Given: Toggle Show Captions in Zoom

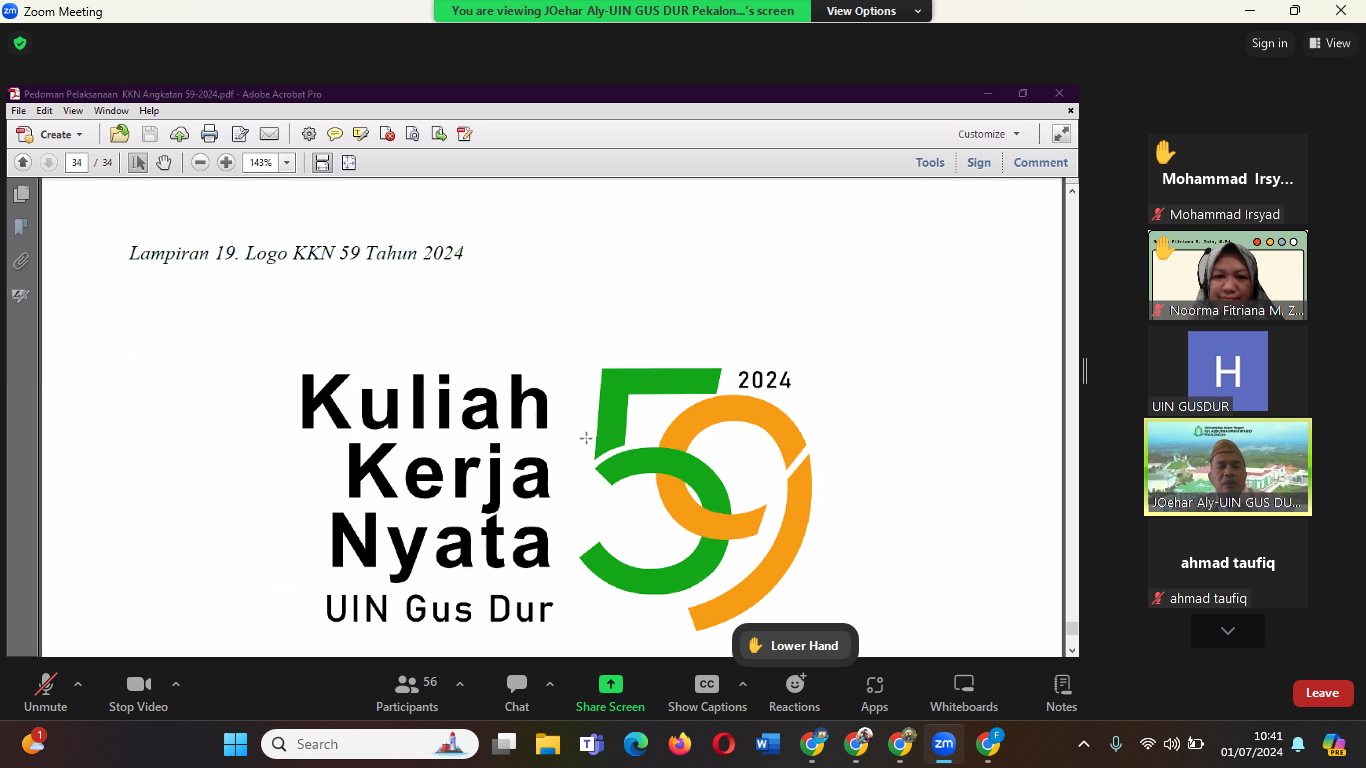Looking at the screenshot, I should (707, 693).
